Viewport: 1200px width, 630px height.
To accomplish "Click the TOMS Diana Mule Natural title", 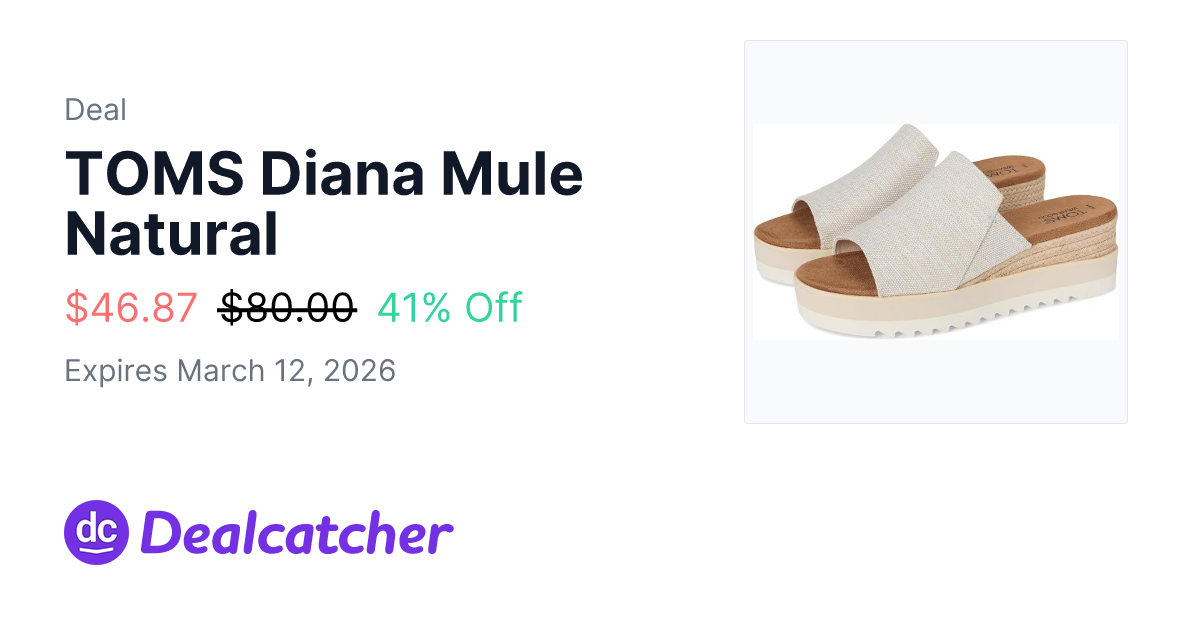I will (x=323, y=203).
